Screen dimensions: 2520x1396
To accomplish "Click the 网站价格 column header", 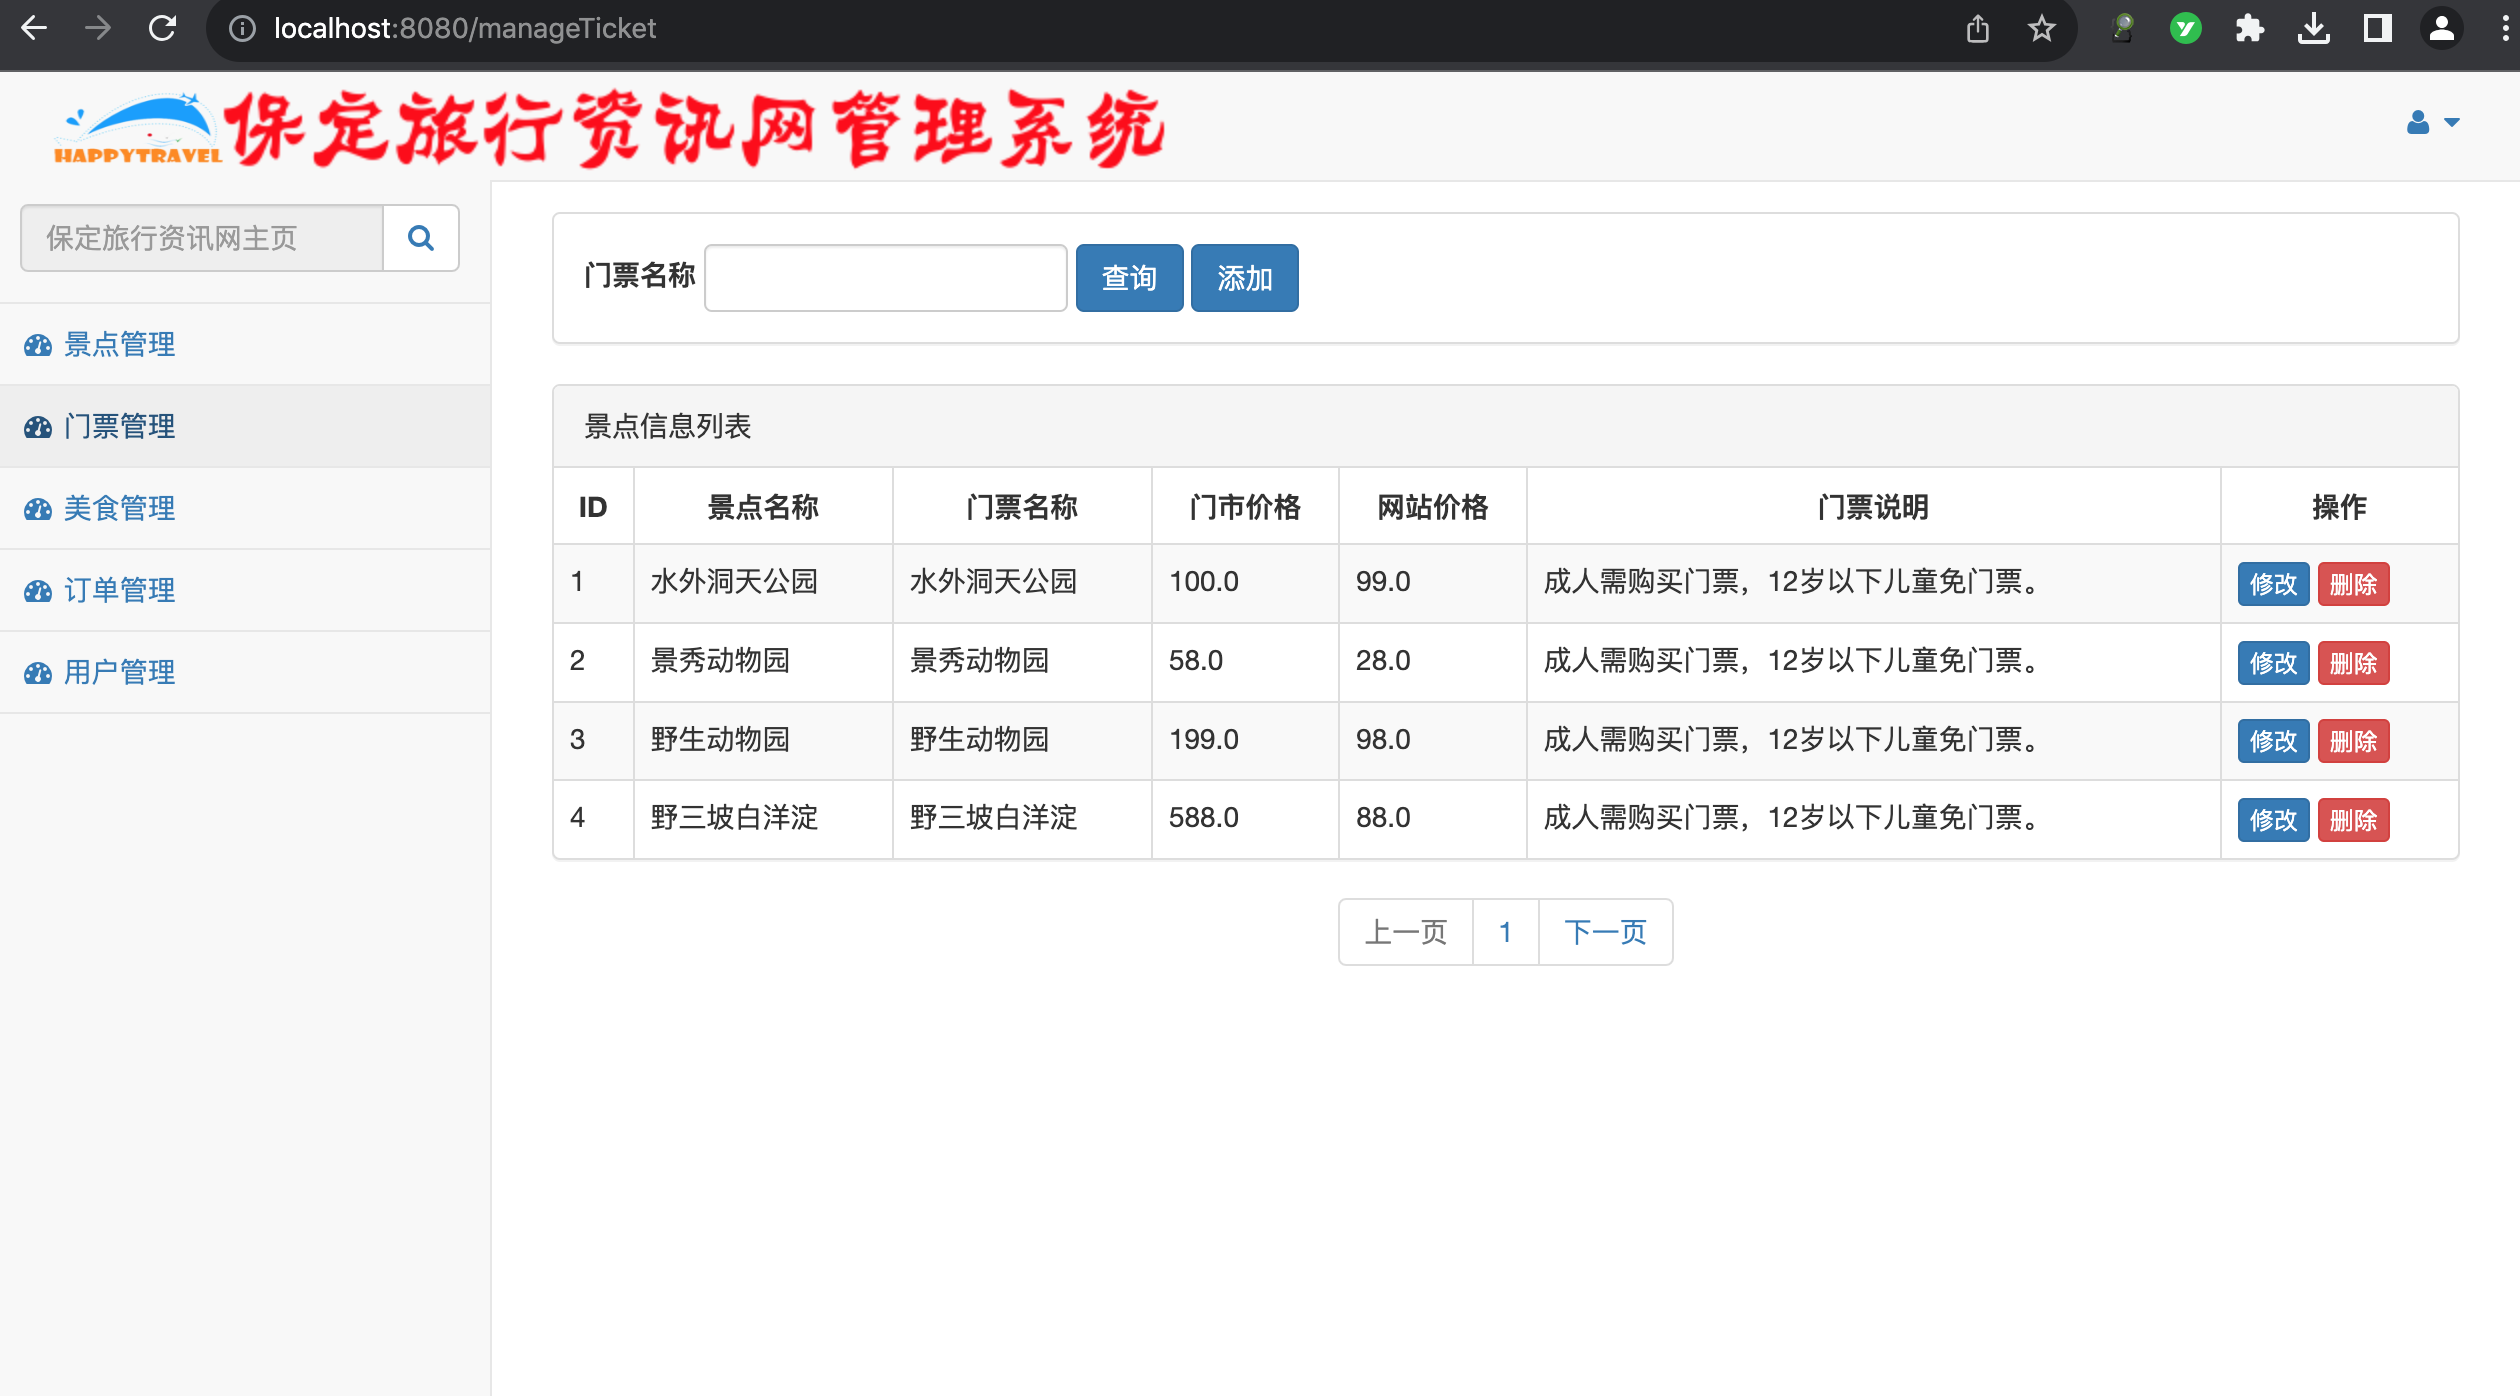I will [1432, 507].
